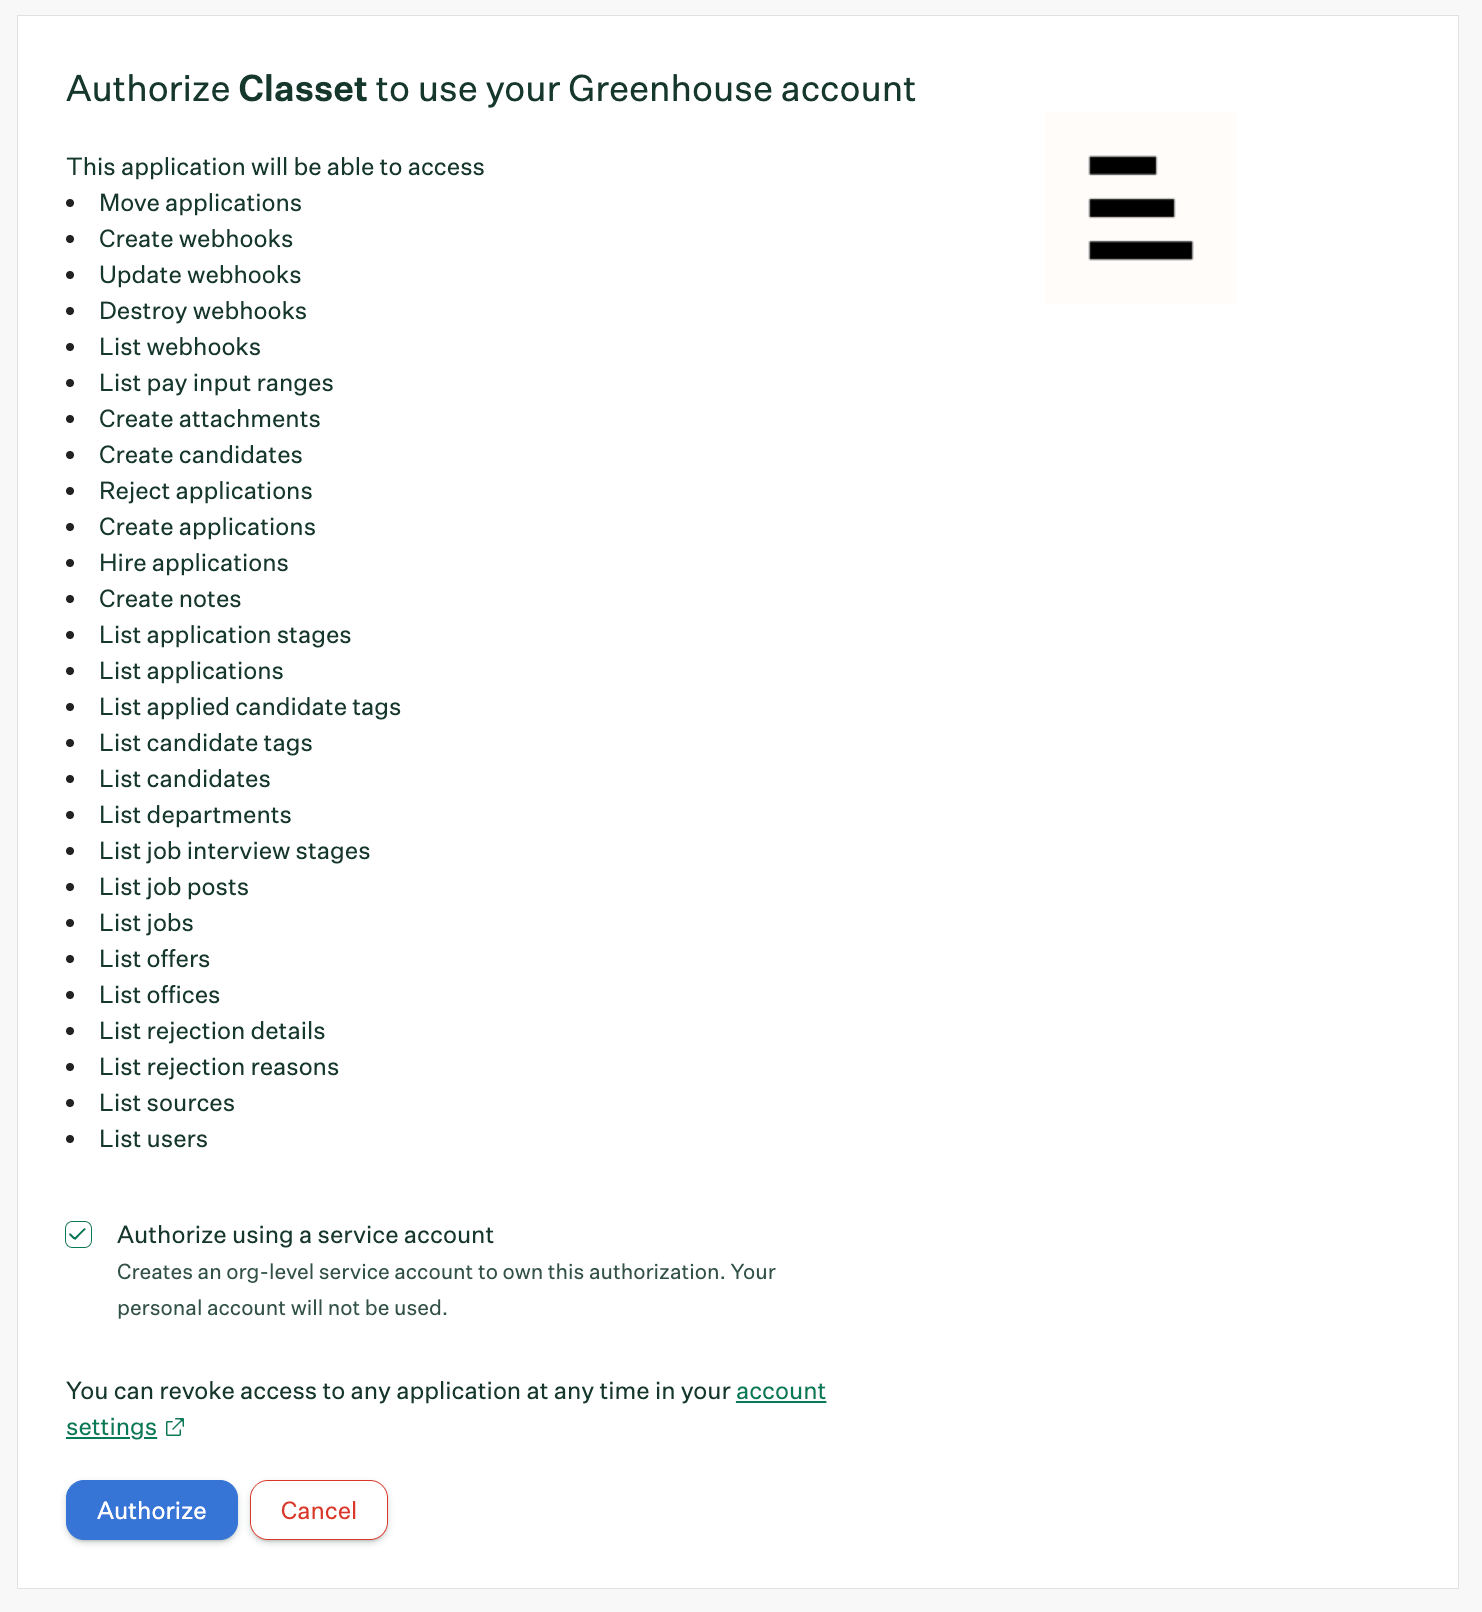The width and height of the screenshot is (1482, 1612).
Task: Click the 'Move applications' permission item
Action: click(x=200, y=203)
